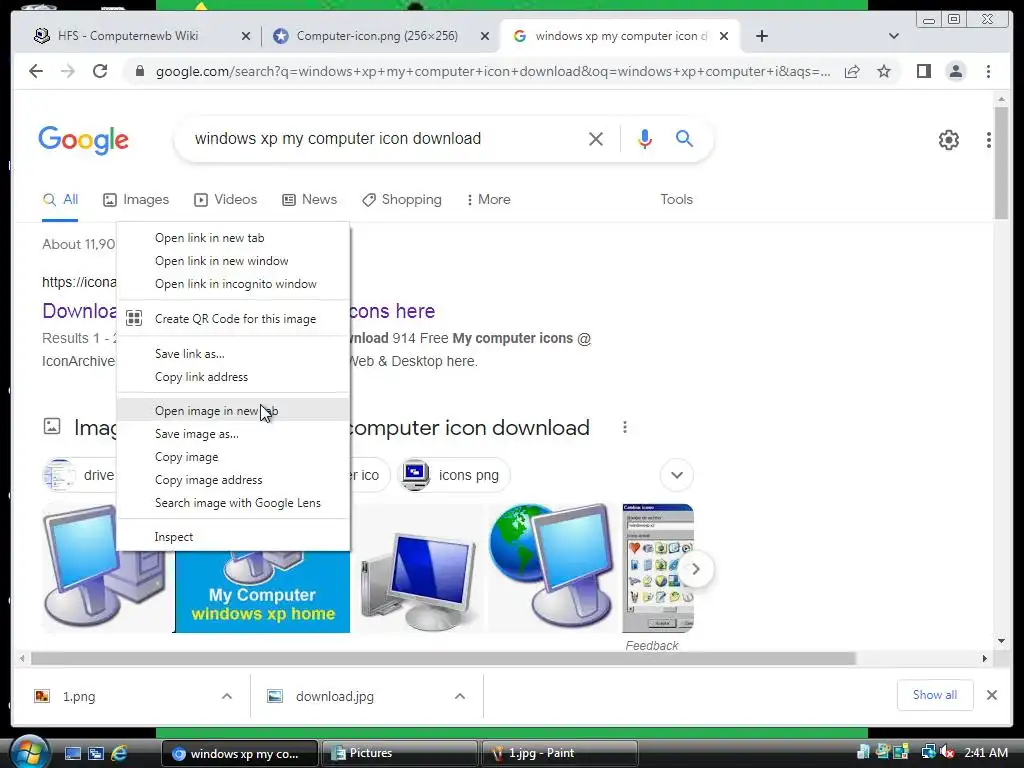The width and height of the screenshot is (1024, 768).
Task: Close the downloads bar
Action: point(991,695)
